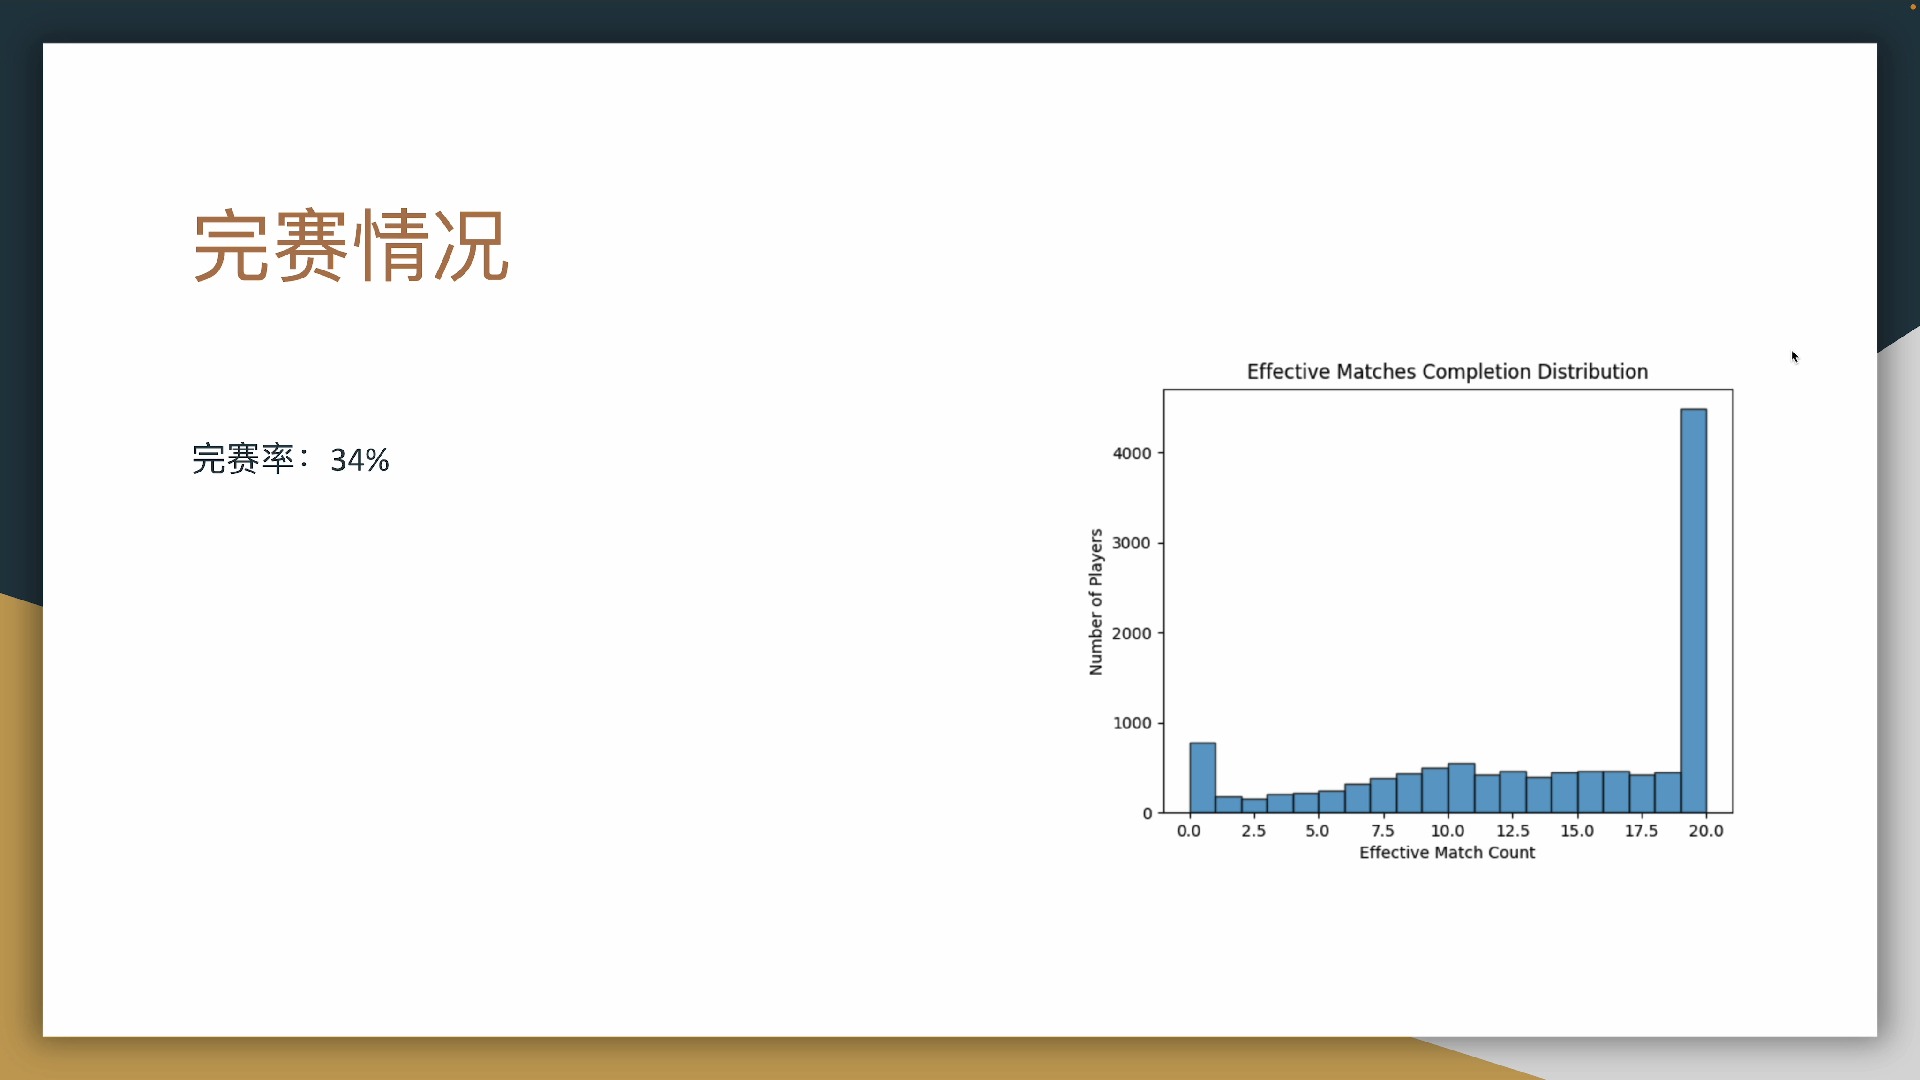Click the y-axis tick label 2000
Viewport: 1920px width, 1080px height.
pyautogui.click(x=1132, y=633)
